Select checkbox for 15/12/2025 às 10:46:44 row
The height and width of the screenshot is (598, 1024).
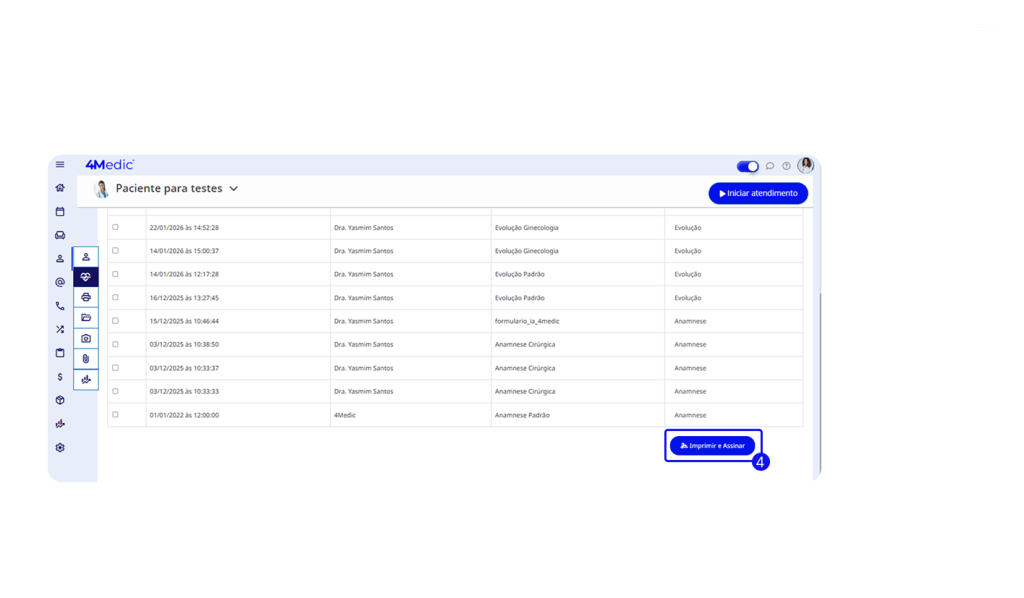pos(115,321)
